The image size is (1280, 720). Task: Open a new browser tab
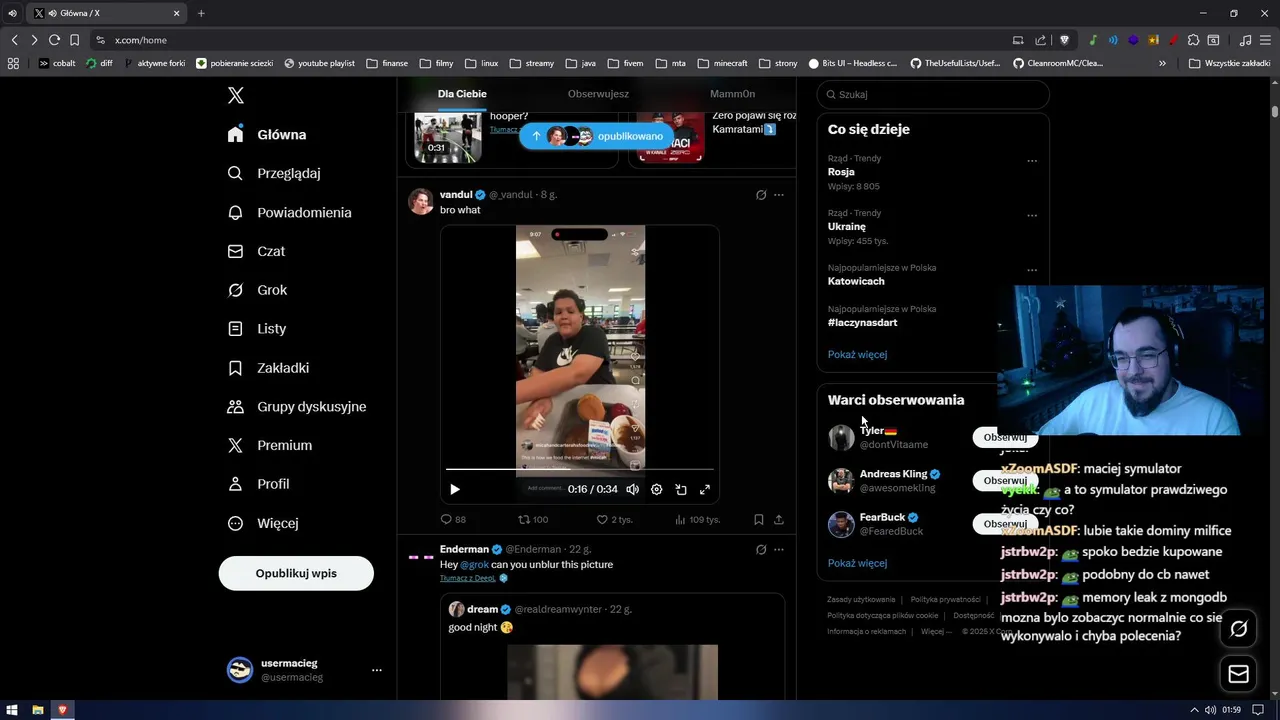pos(201,13)
